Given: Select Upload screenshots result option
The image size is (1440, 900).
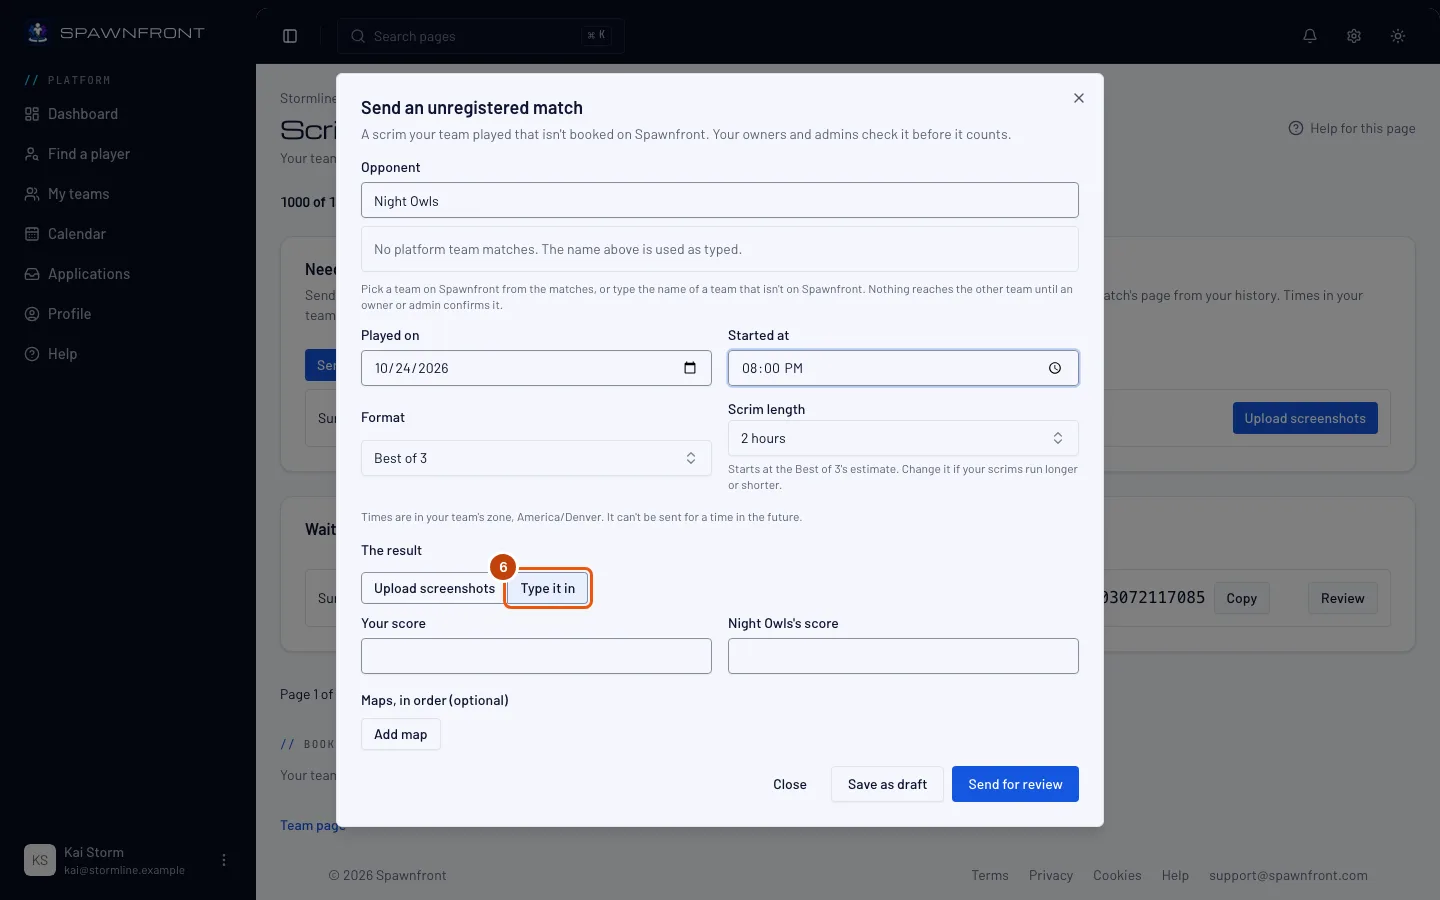Looking at the screenshot, I should [x=434, y=588].
